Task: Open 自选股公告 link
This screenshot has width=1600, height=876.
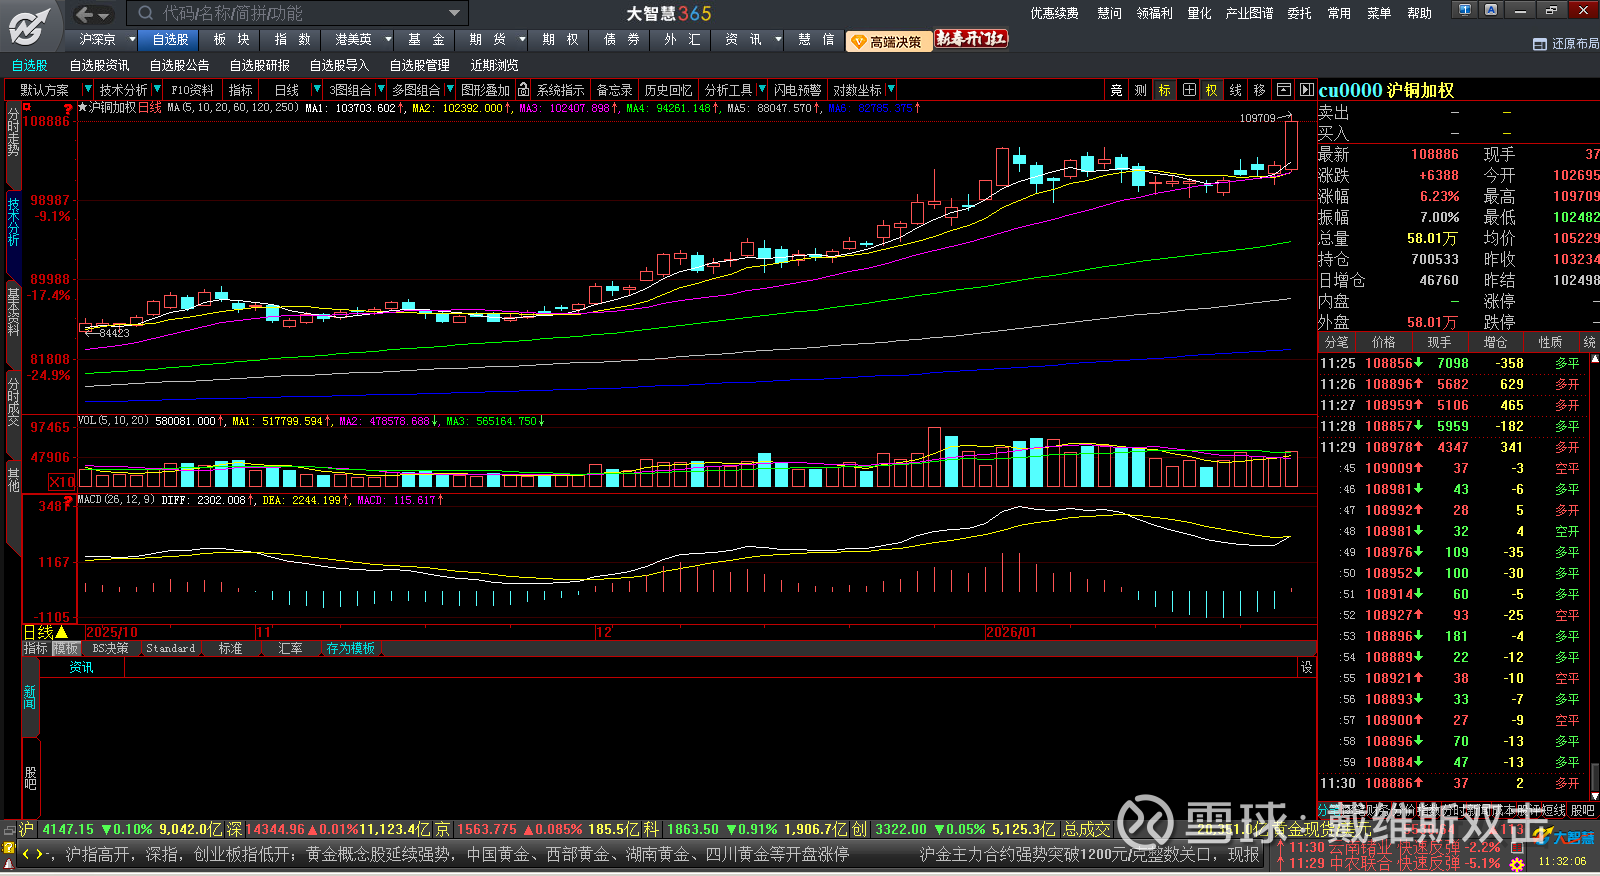Action: pyautogui.click(x=180, y=66)
